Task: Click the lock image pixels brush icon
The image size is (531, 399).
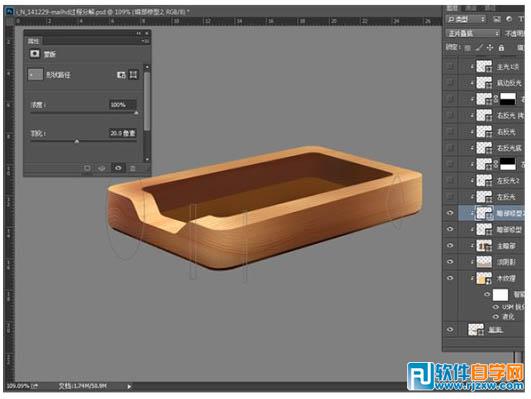Action: coord(479,48)
